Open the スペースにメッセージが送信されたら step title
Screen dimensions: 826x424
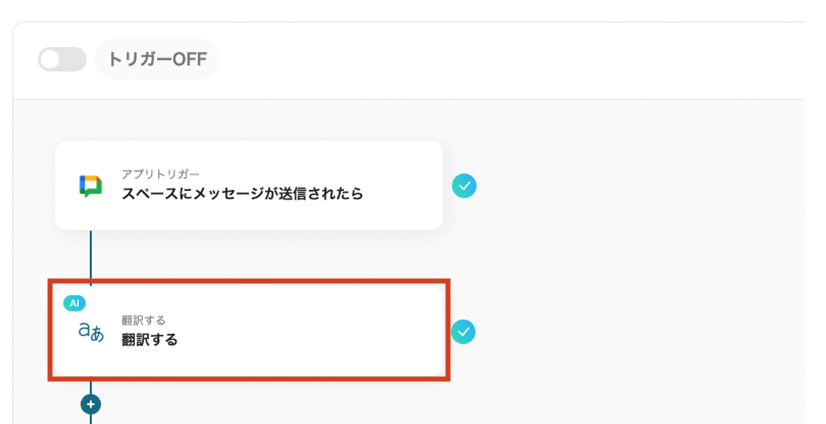[242, 193]
